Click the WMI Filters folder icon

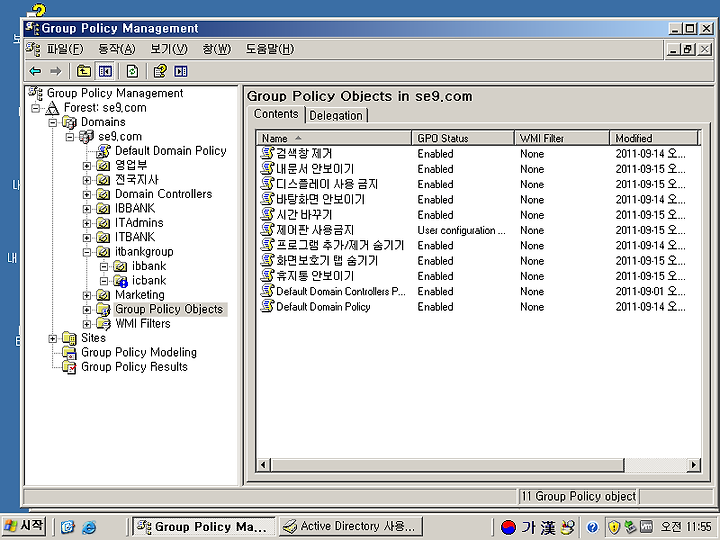(103, 324)
